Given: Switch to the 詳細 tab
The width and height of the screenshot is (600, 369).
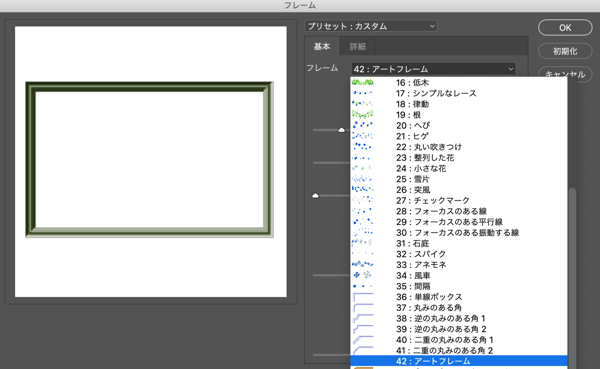Looking at the screenshot, I should [358, 46].
